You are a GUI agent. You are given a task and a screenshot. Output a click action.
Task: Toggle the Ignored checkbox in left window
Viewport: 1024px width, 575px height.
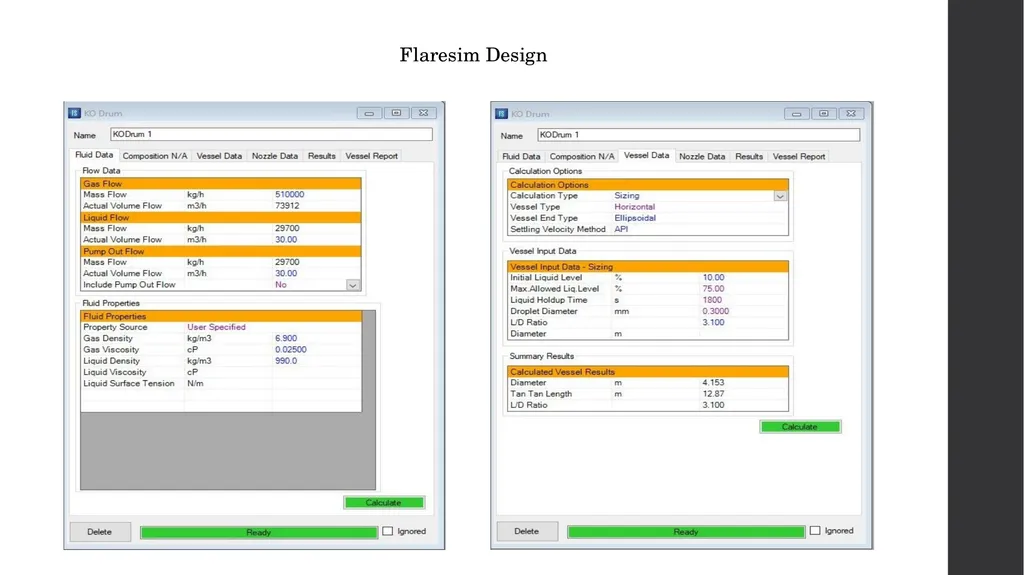tap(388, 531)
